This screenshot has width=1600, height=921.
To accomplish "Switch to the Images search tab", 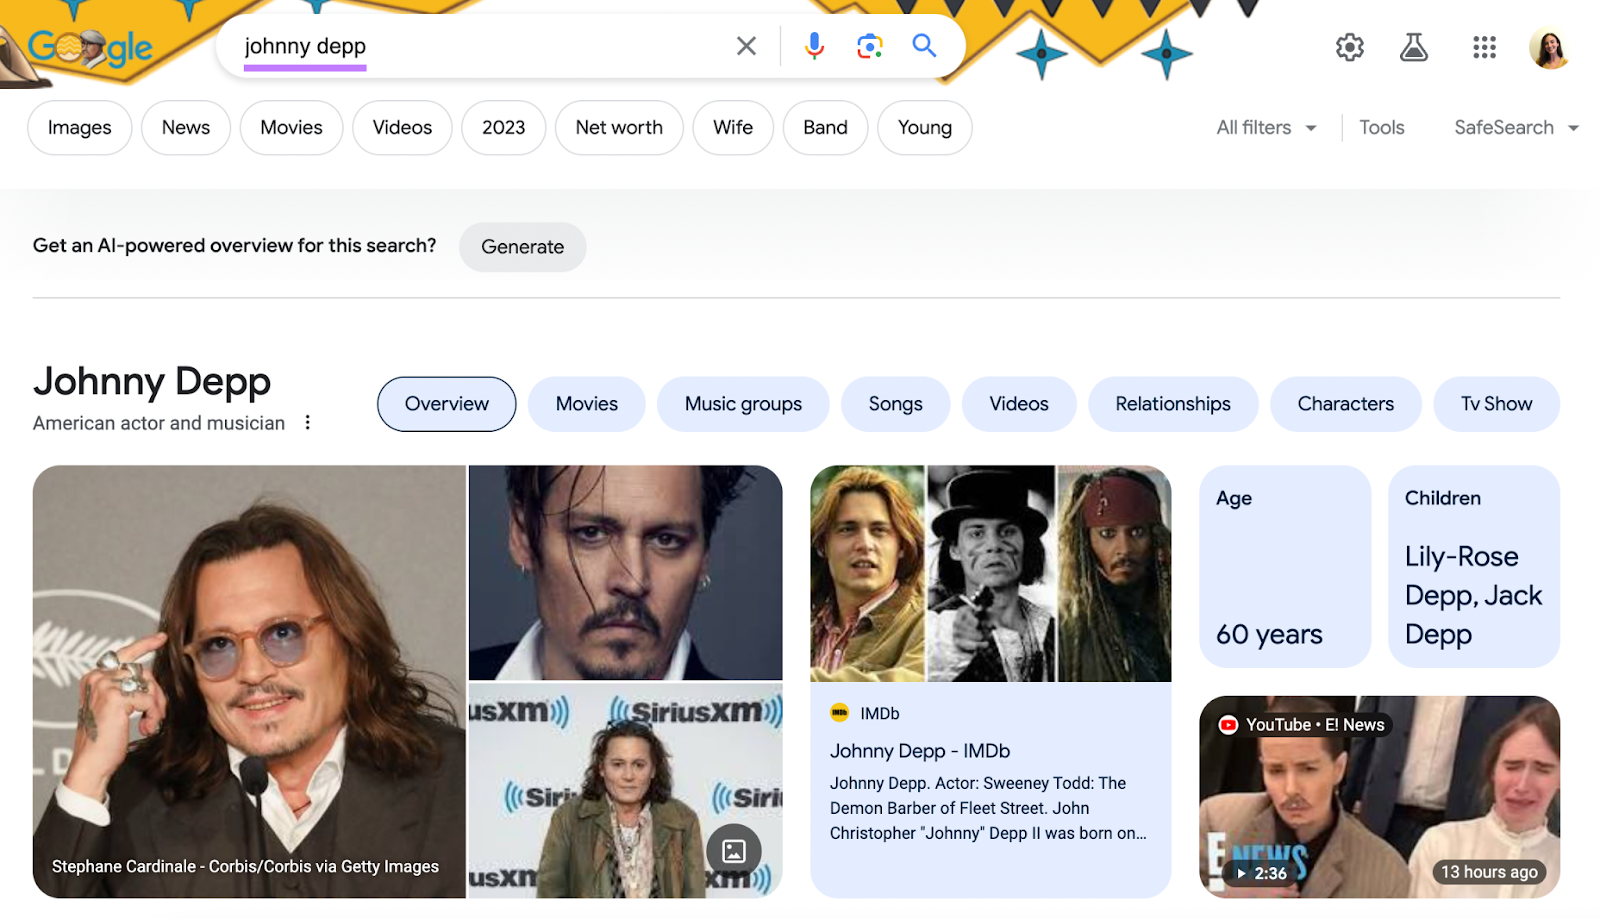I will pos(79,127).
